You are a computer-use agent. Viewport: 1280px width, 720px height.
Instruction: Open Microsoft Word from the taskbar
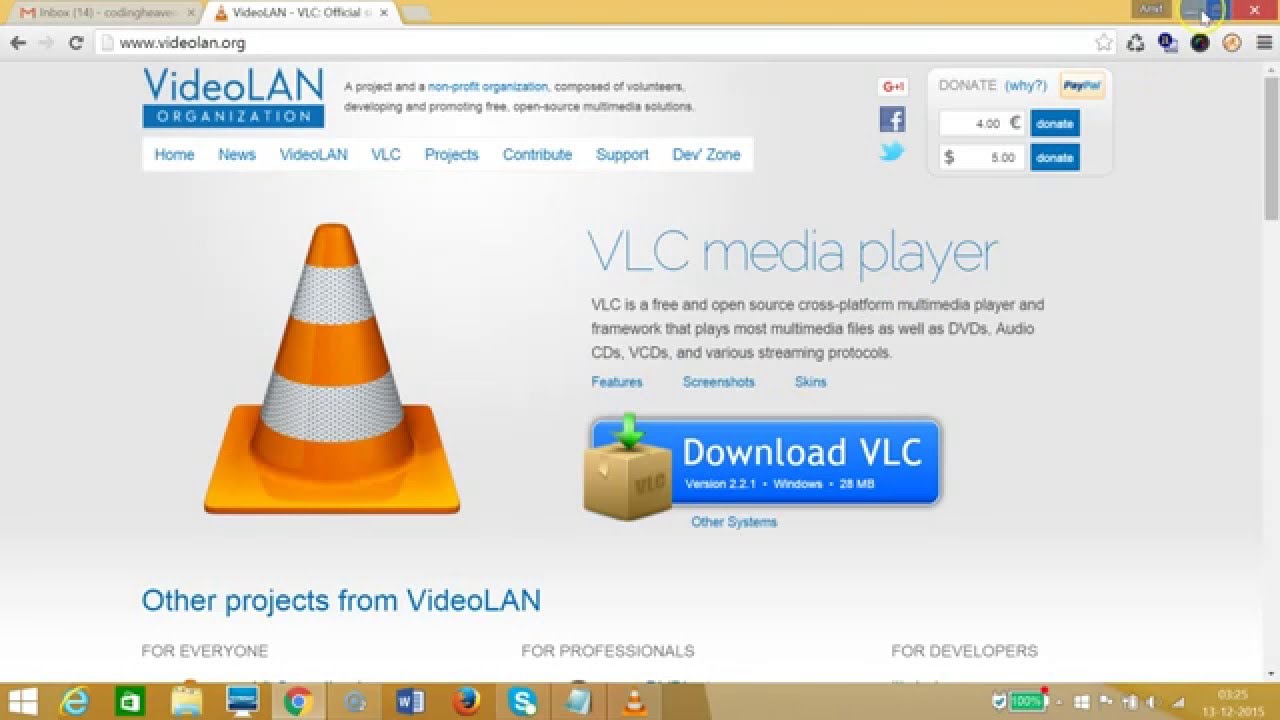tap(410, 702)
